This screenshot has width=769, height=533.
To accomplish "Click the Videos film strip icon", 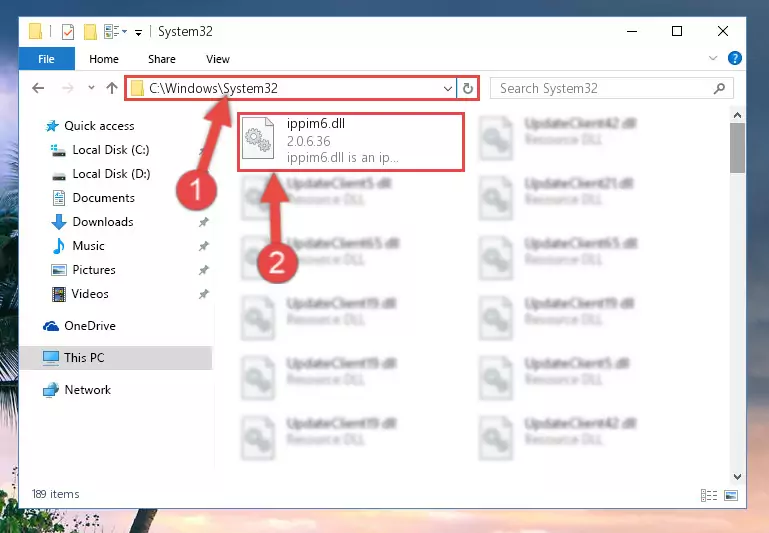I will pos(59,294).
